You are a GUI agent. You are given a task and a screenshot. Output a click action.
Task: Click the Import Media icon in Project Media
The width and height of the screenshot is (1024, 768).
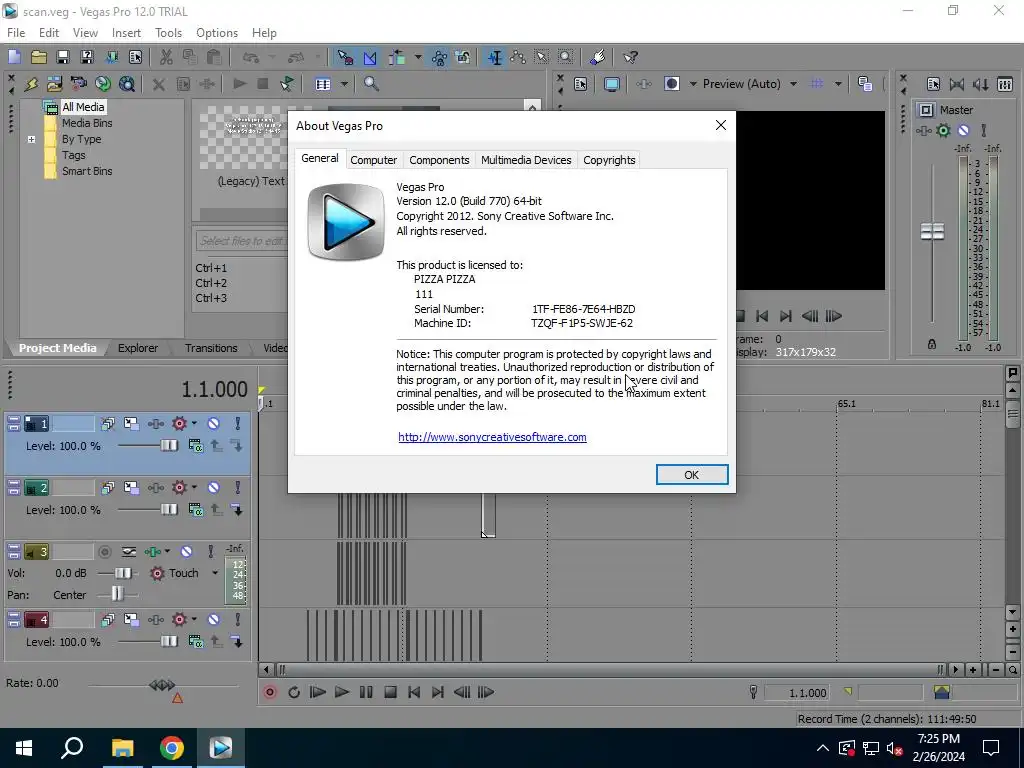click(54, 84)
